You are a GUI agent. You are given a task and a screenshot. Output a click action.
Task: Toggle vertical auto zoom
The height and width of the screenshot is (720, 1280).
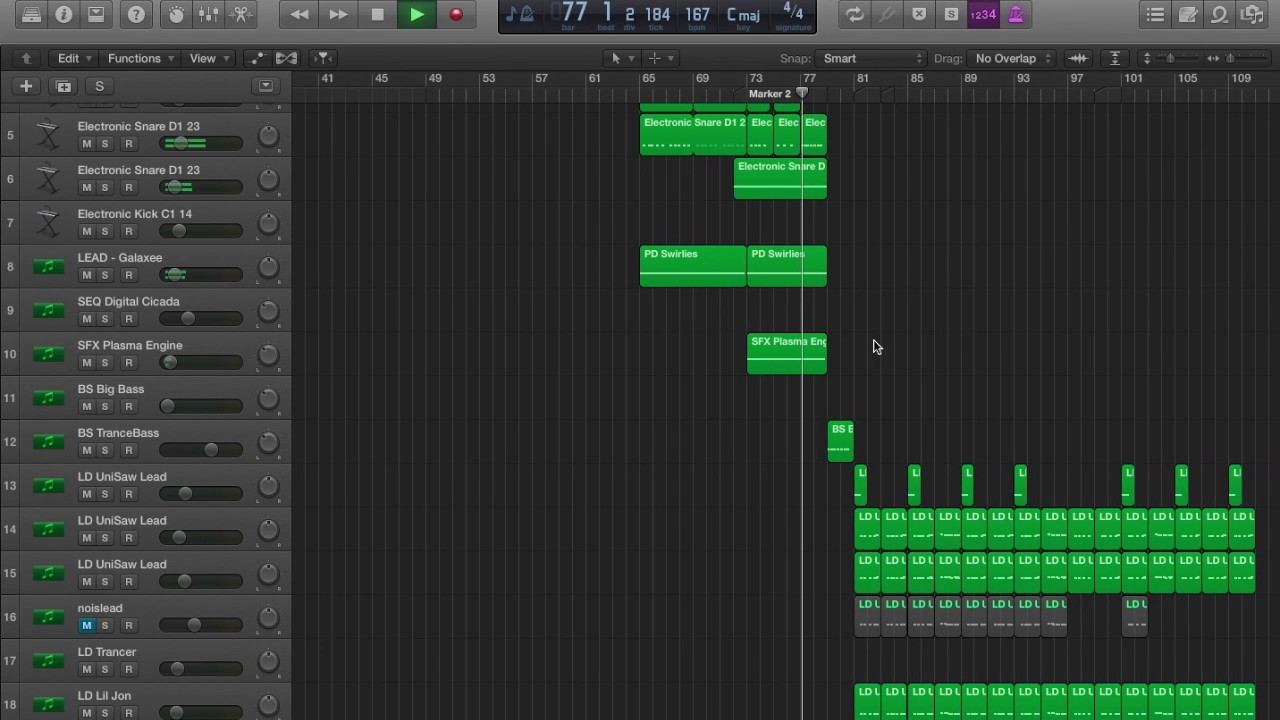click(x=1114, y=58)
